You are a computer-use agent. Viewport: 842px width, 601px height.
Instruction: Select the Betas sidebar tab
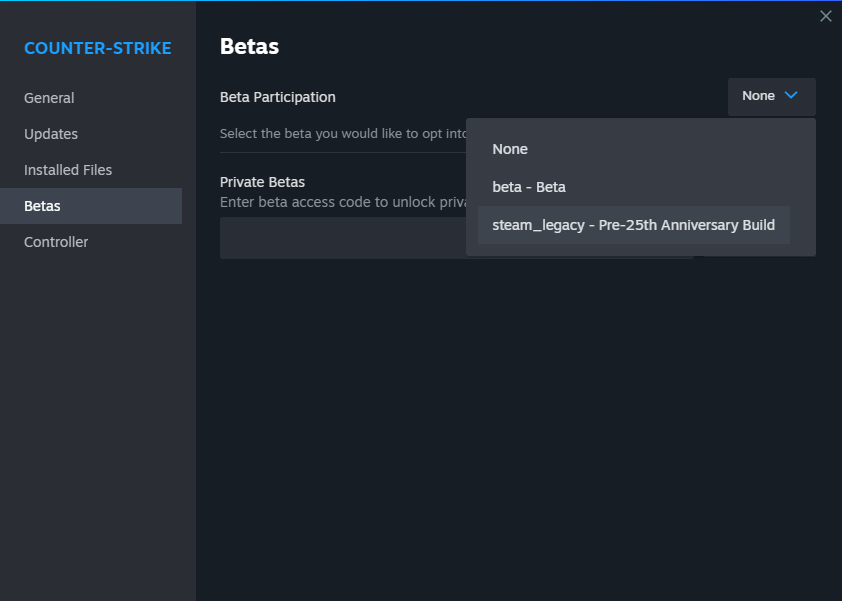(91, 206)
